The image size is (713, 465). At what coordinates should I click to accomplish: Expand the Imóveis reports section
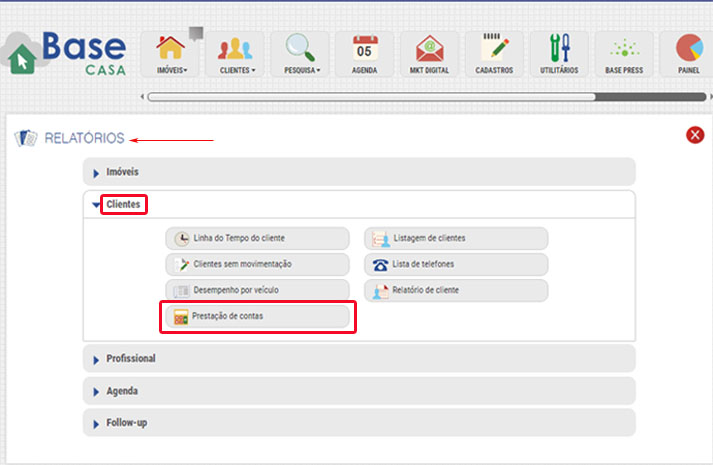[359, 172]
